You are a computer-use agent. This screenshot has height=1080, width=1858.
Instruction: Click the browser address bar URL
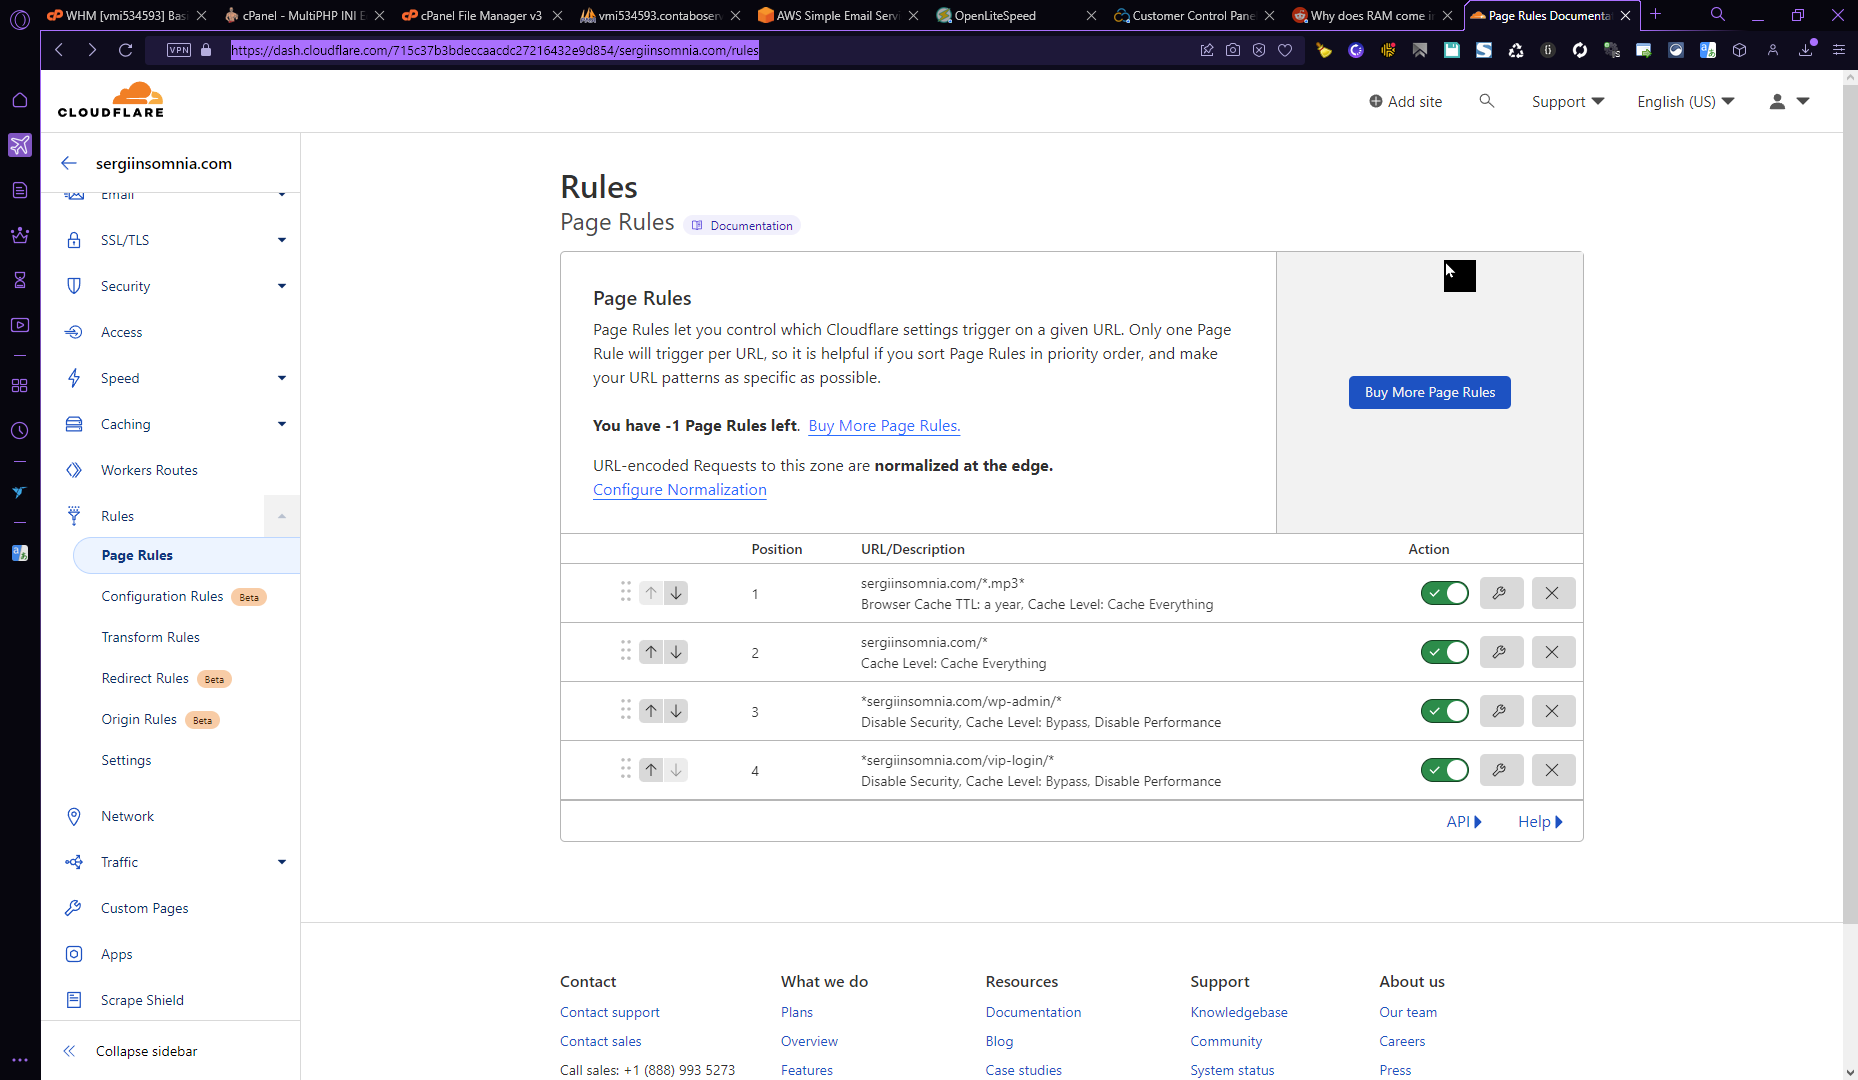494,50
